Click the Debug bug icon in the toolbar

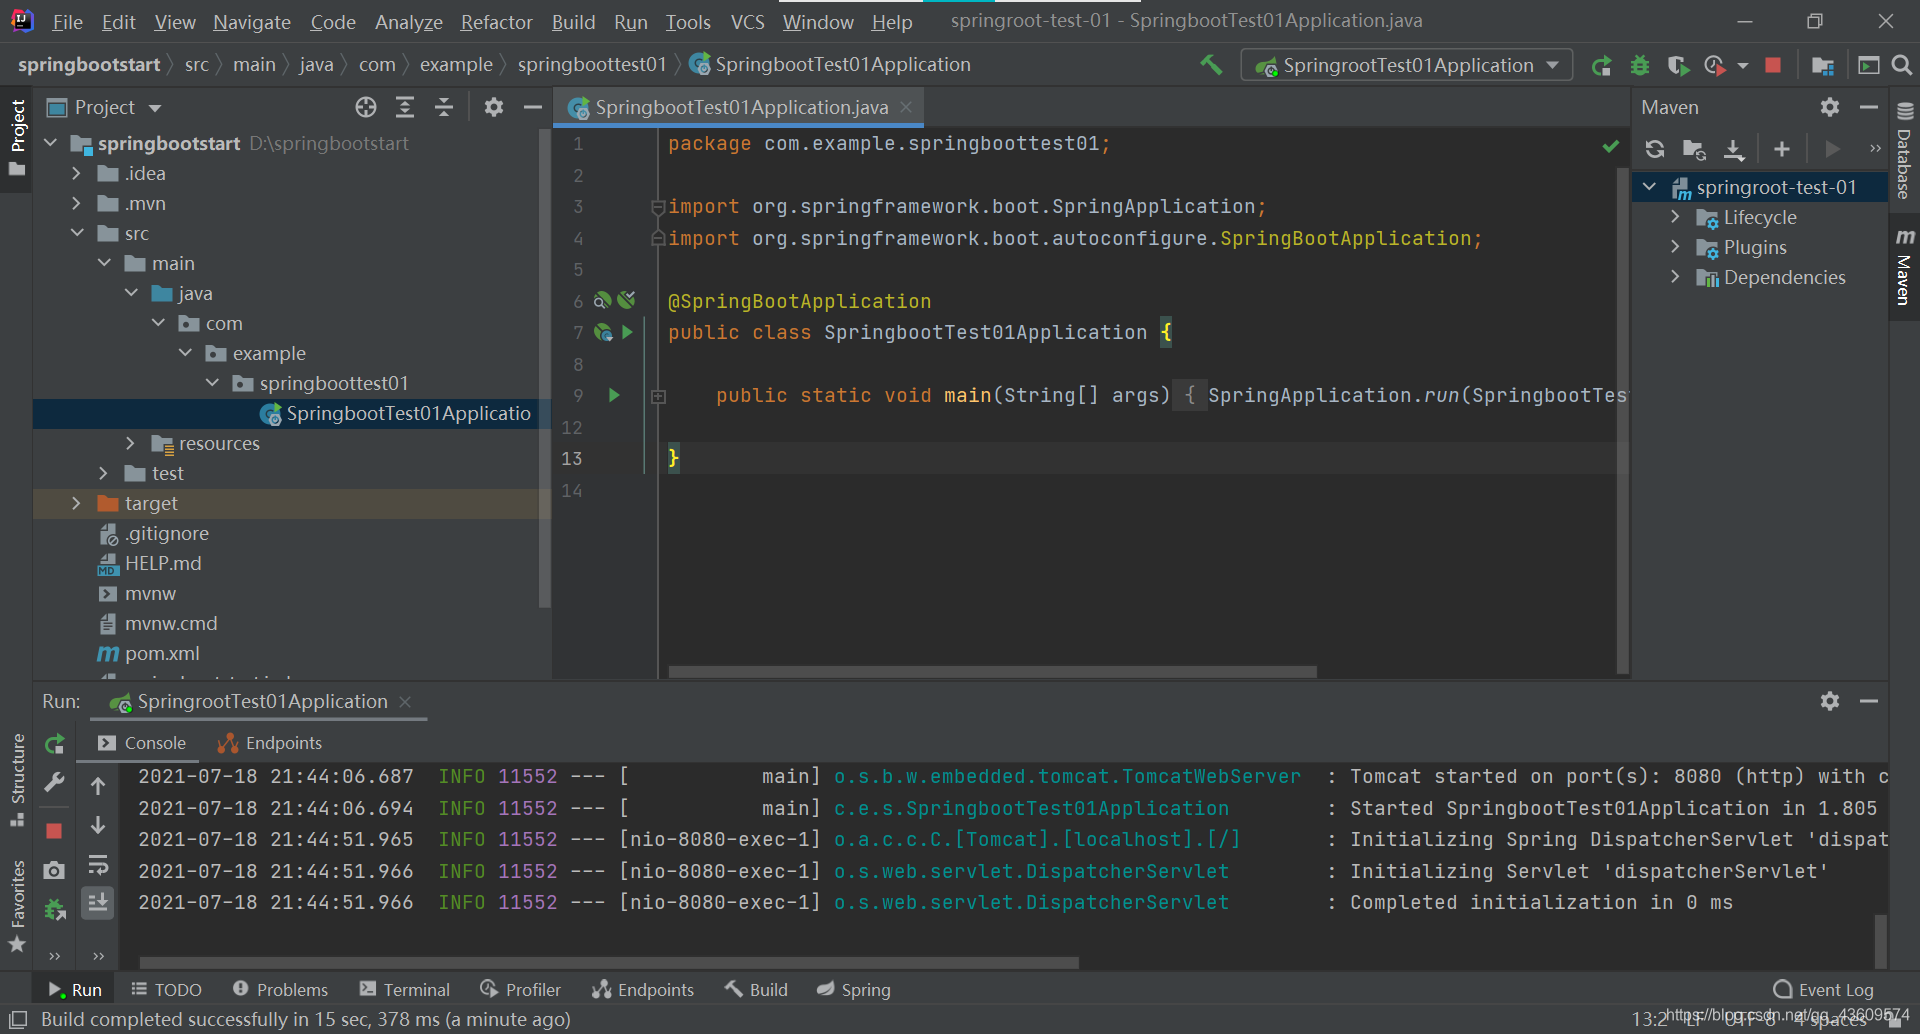(x=1640, y=65)
